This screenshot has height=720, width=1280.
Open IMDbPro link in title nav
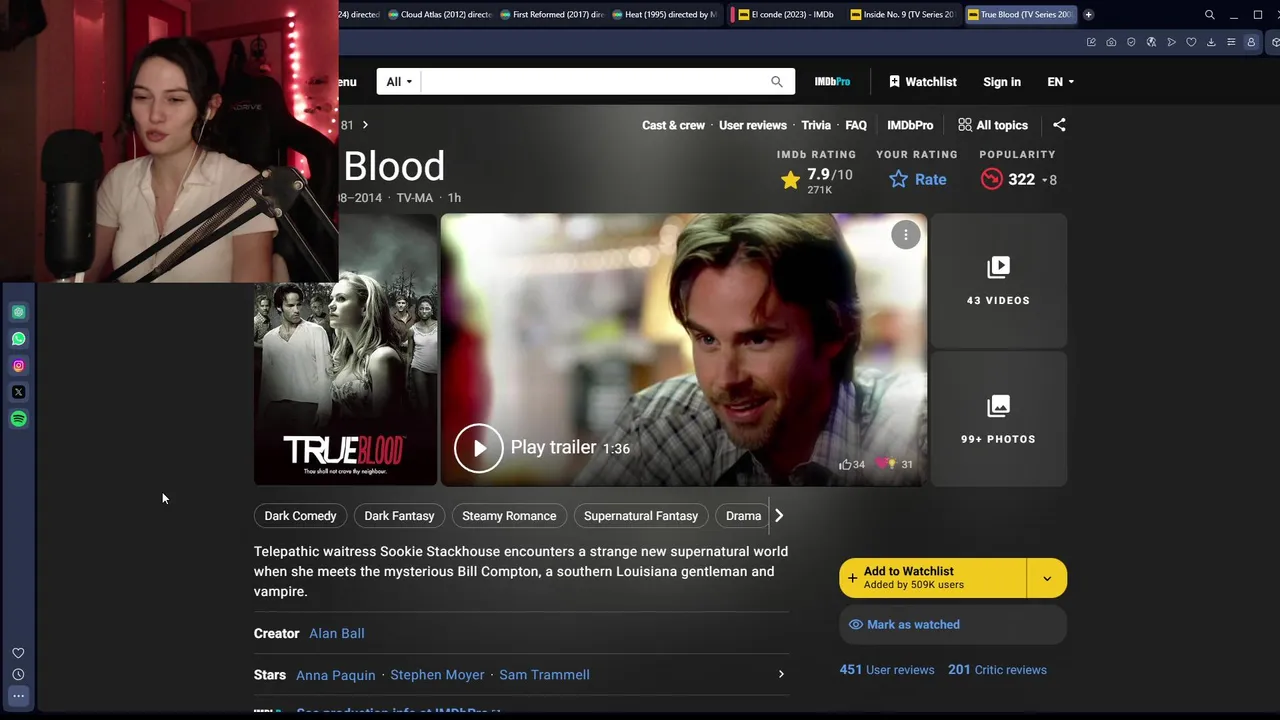click(910, 125)
